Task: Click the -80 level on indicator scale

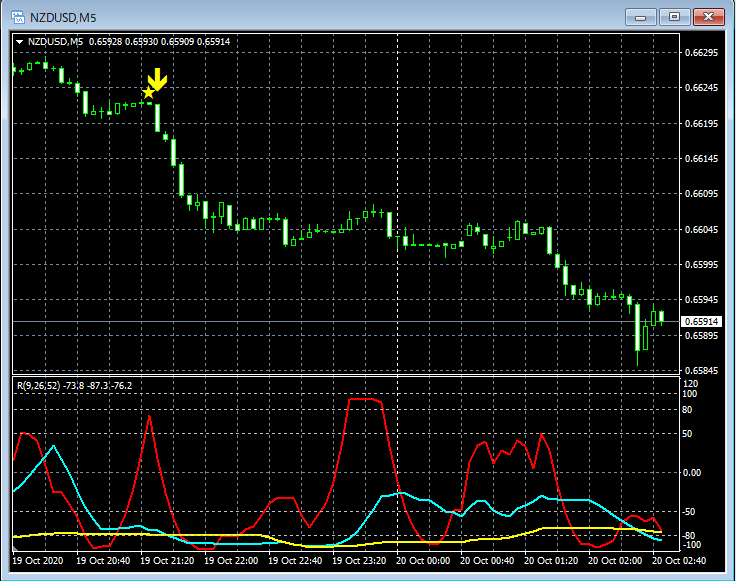Action: tap(690, 536)
